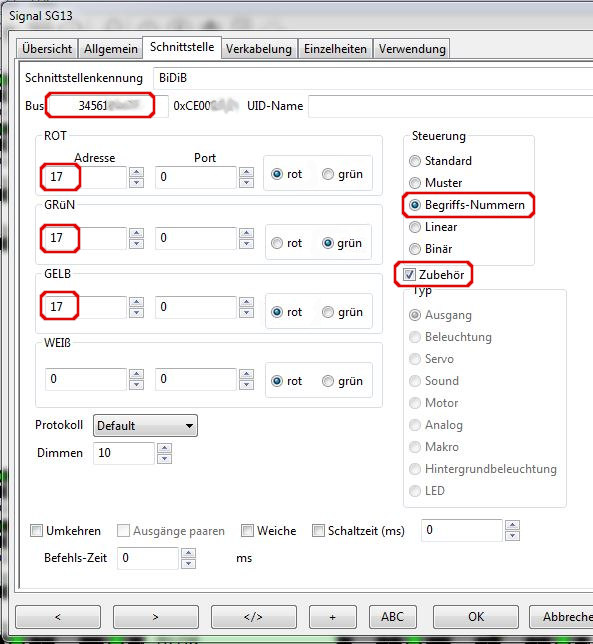Tick the Weiche checkbox
593x644 pixels.
click(247, 531)
